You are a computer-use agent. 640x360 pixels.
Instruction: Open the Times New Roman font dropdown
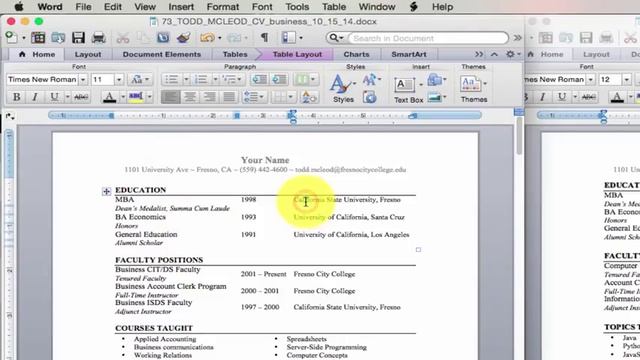tap(83, 80)
